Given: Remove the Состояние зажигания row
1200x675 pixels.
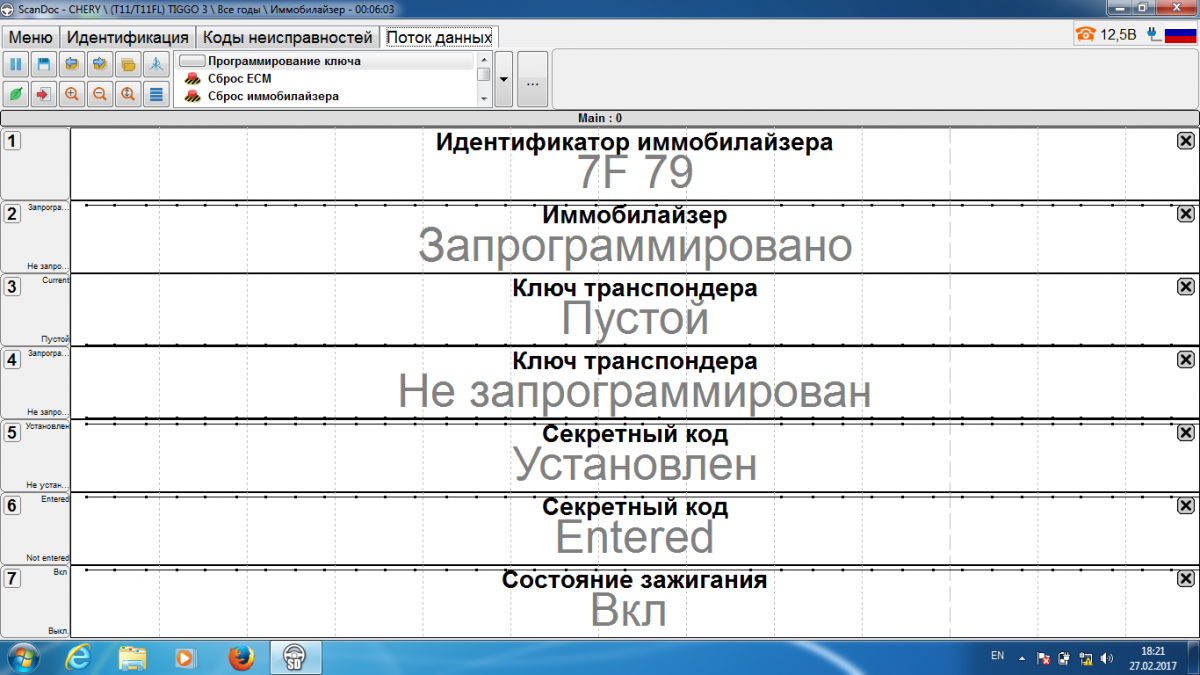Looking at the screenshot, I should pos(1185,578).
